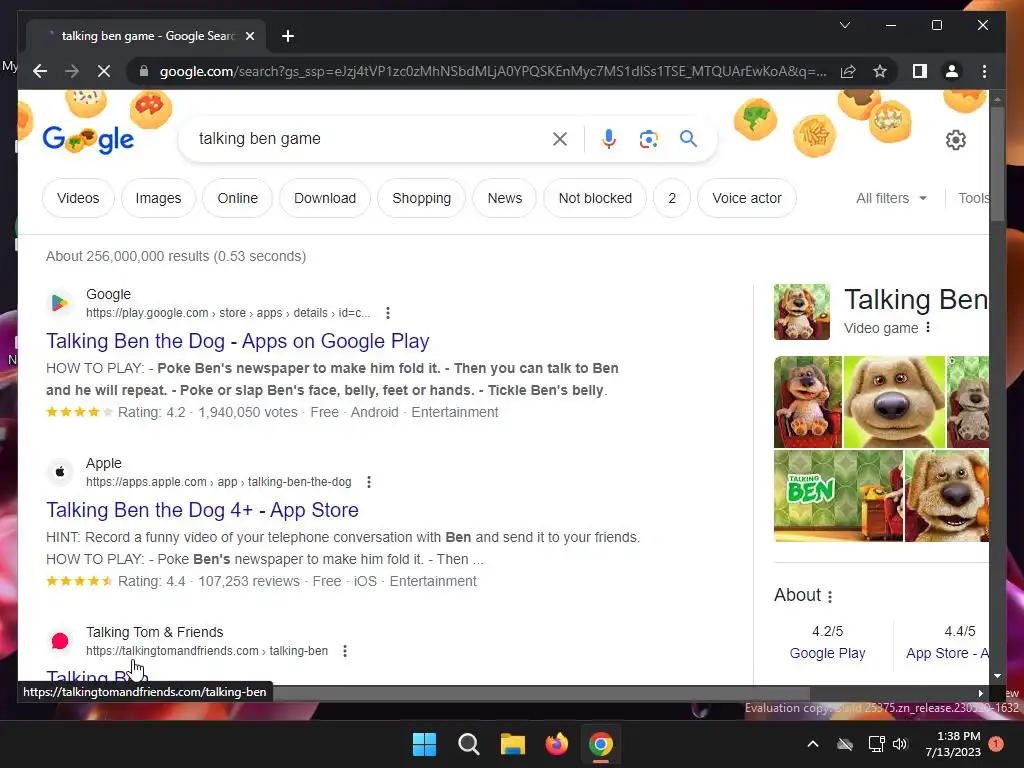Open the Windows Start menu
The image size is (1024, 768).
pyautogui.click(x=424, y=744)
